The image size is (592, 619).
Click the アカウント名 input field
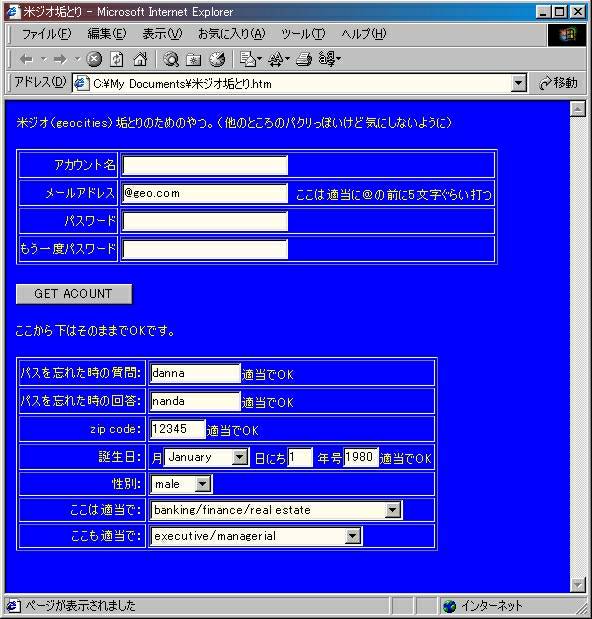tap(205, 165)
